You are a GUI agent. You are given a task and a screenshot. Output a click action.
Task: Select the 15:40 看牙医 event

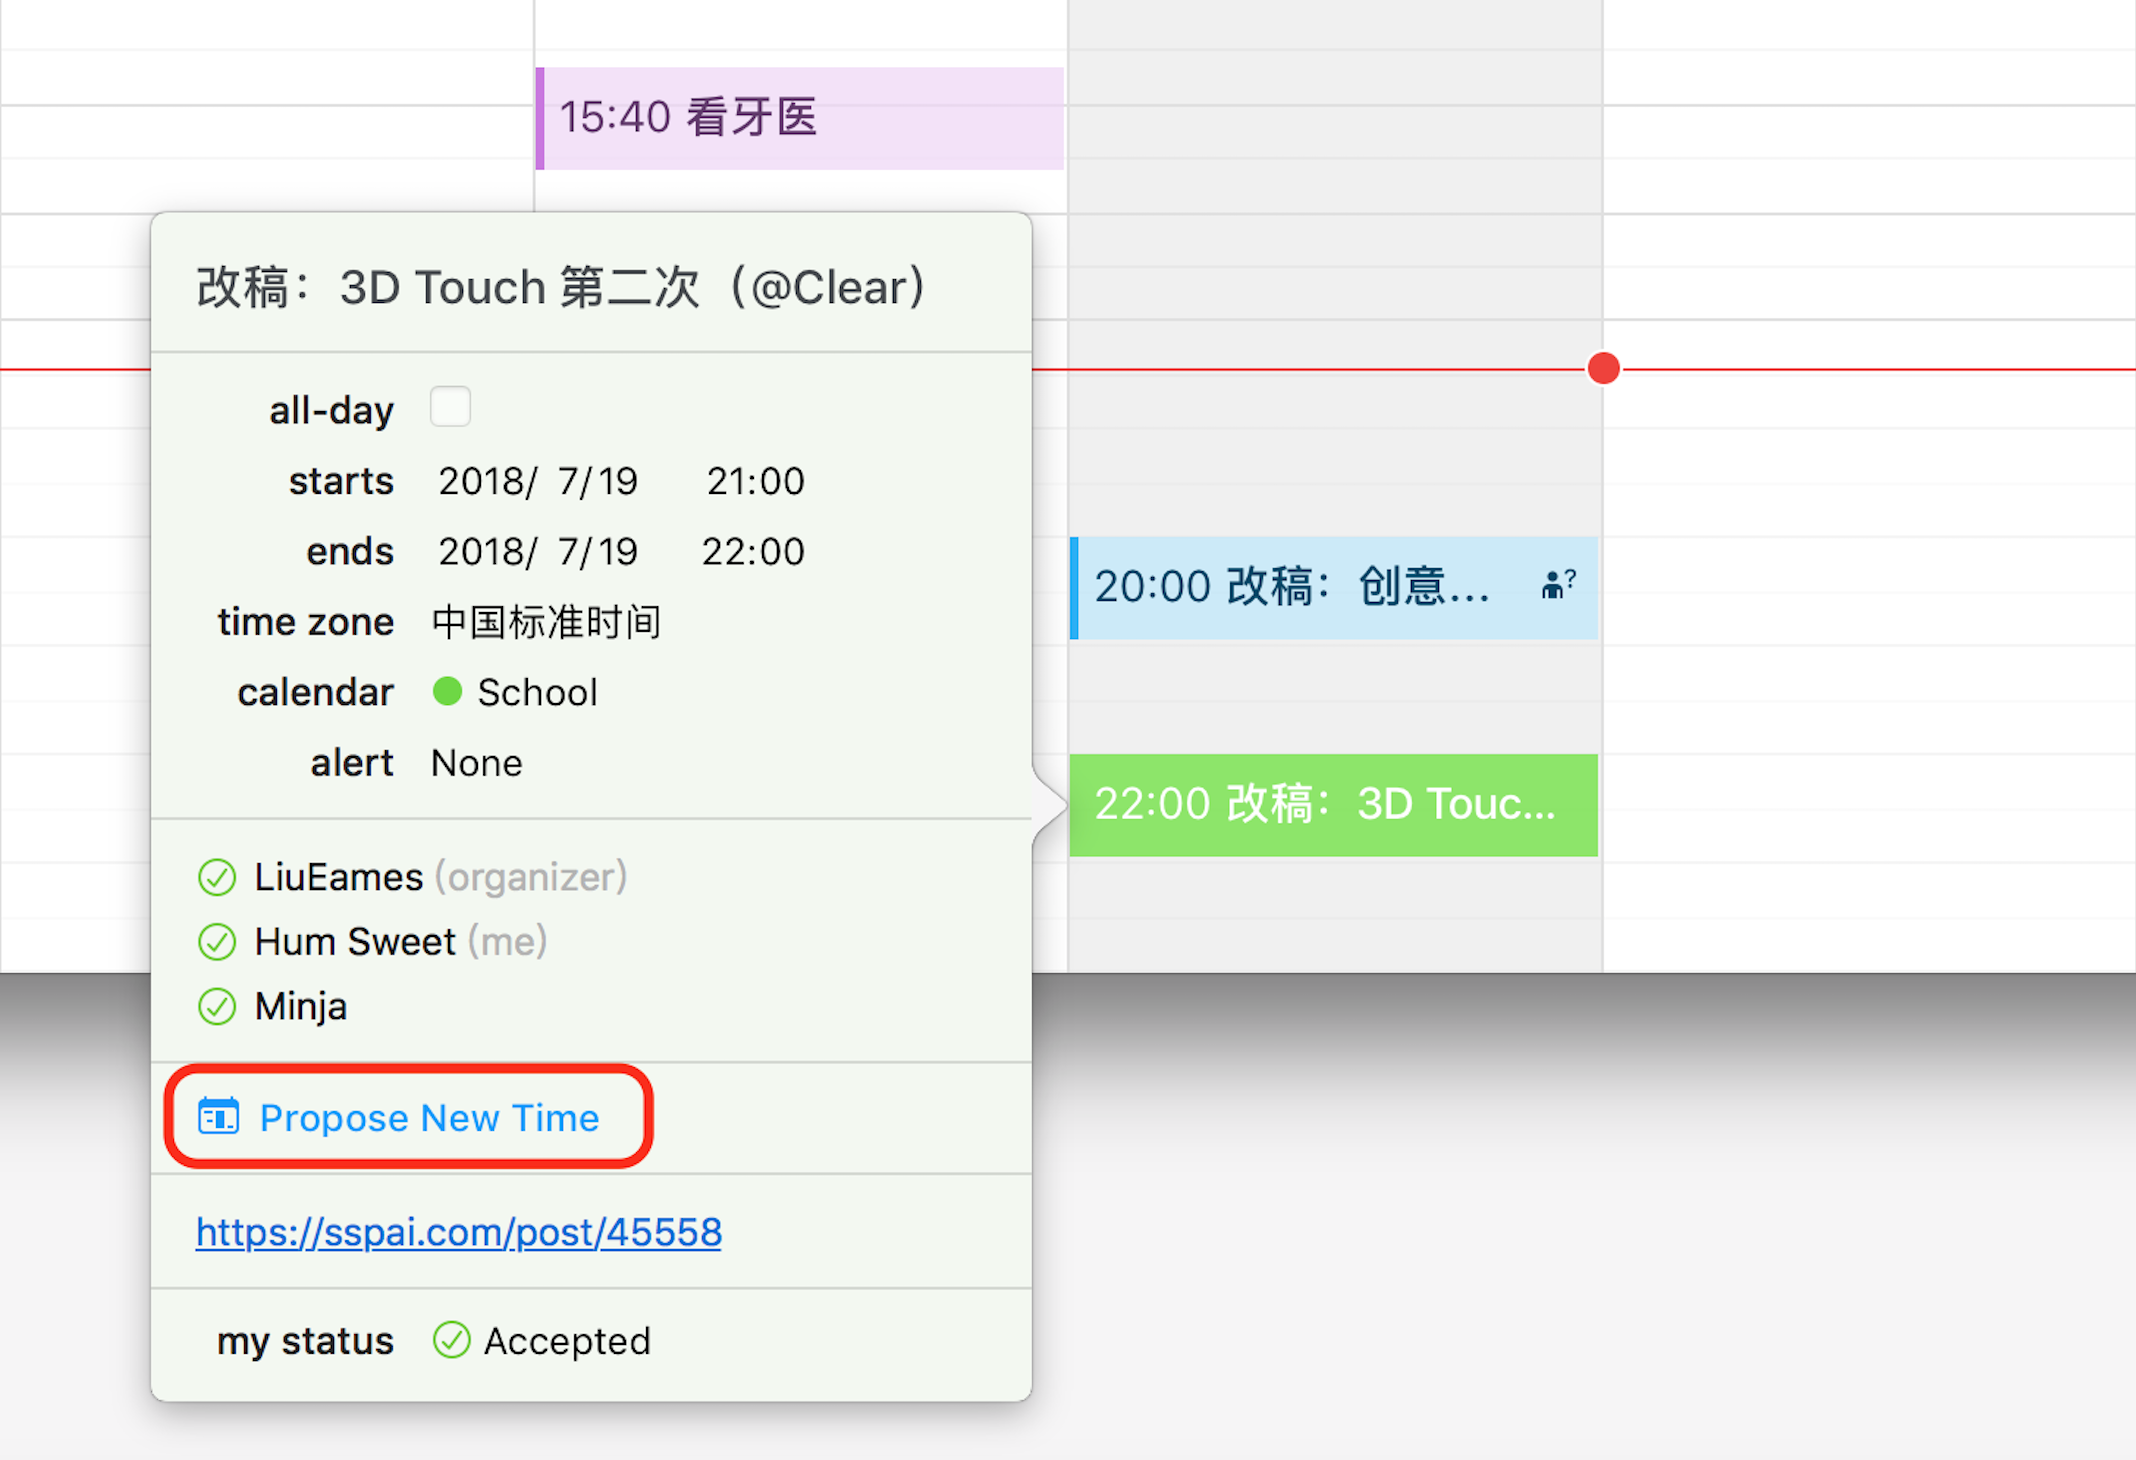coord(800,118)
